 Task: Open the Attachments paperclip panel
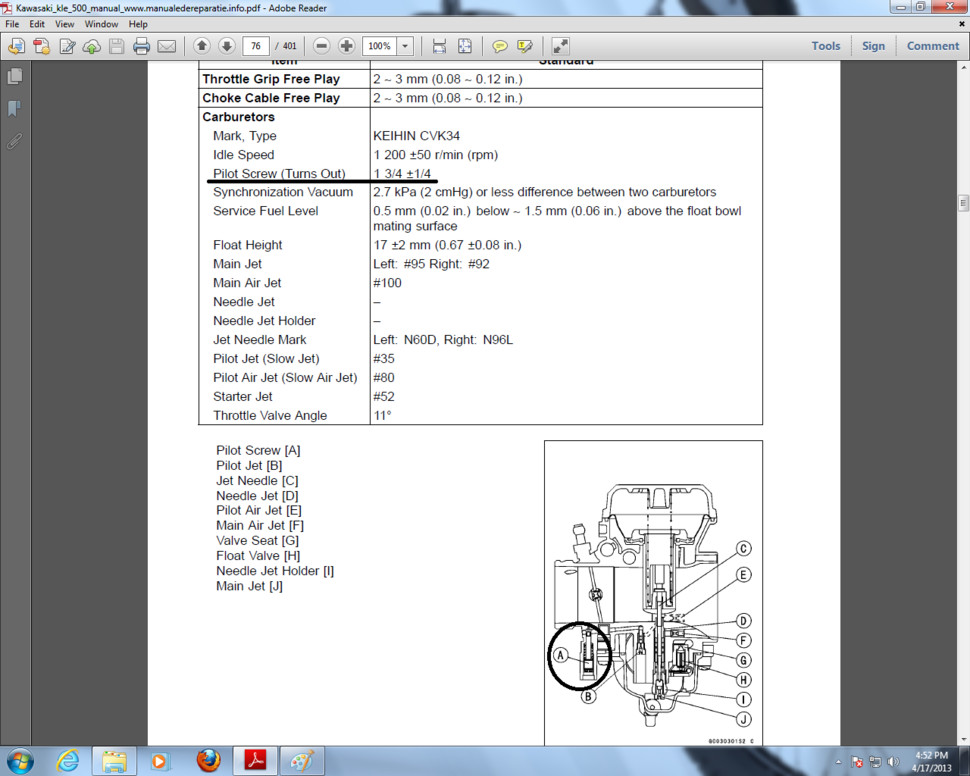pos(14,142)
